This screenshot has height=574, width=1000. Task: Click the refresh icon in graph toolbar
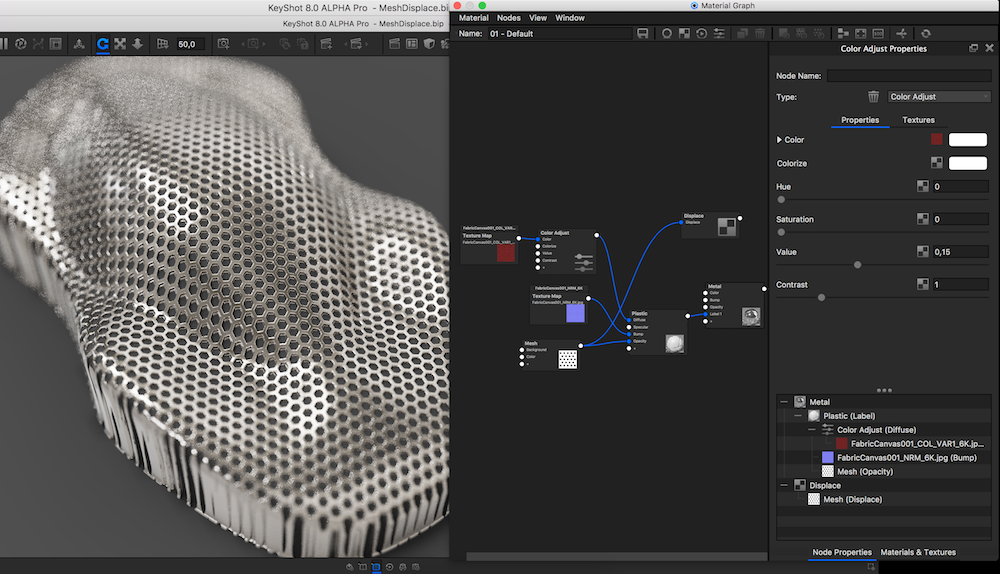(925, 33)
